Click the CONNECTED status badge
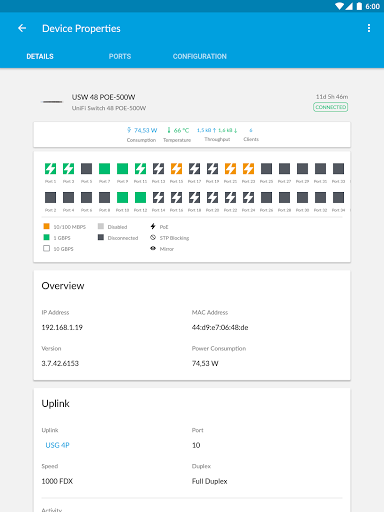The height and width of the screenshot is (512, 384). (x=330, y=107)
